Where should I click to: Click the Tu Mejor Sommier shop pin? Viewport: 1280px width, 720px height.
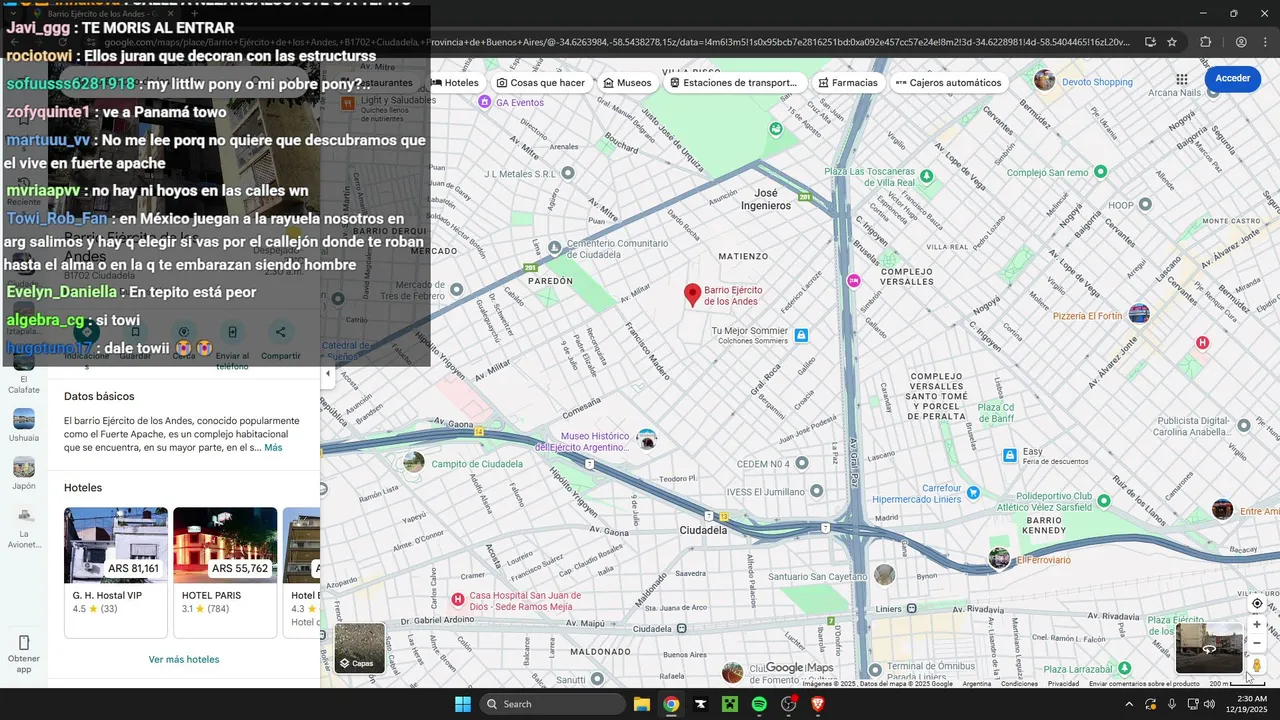pos(801,335)
